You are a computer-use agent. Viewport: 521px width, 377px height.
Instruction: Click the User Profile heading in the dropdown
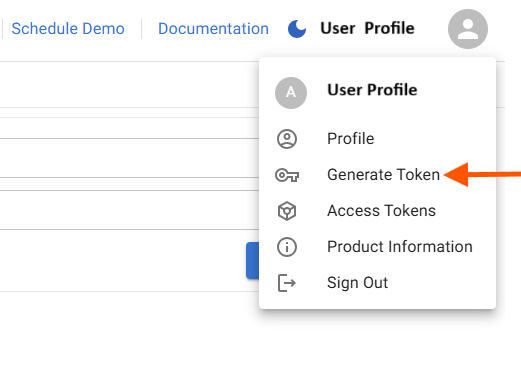click(372, 90)
